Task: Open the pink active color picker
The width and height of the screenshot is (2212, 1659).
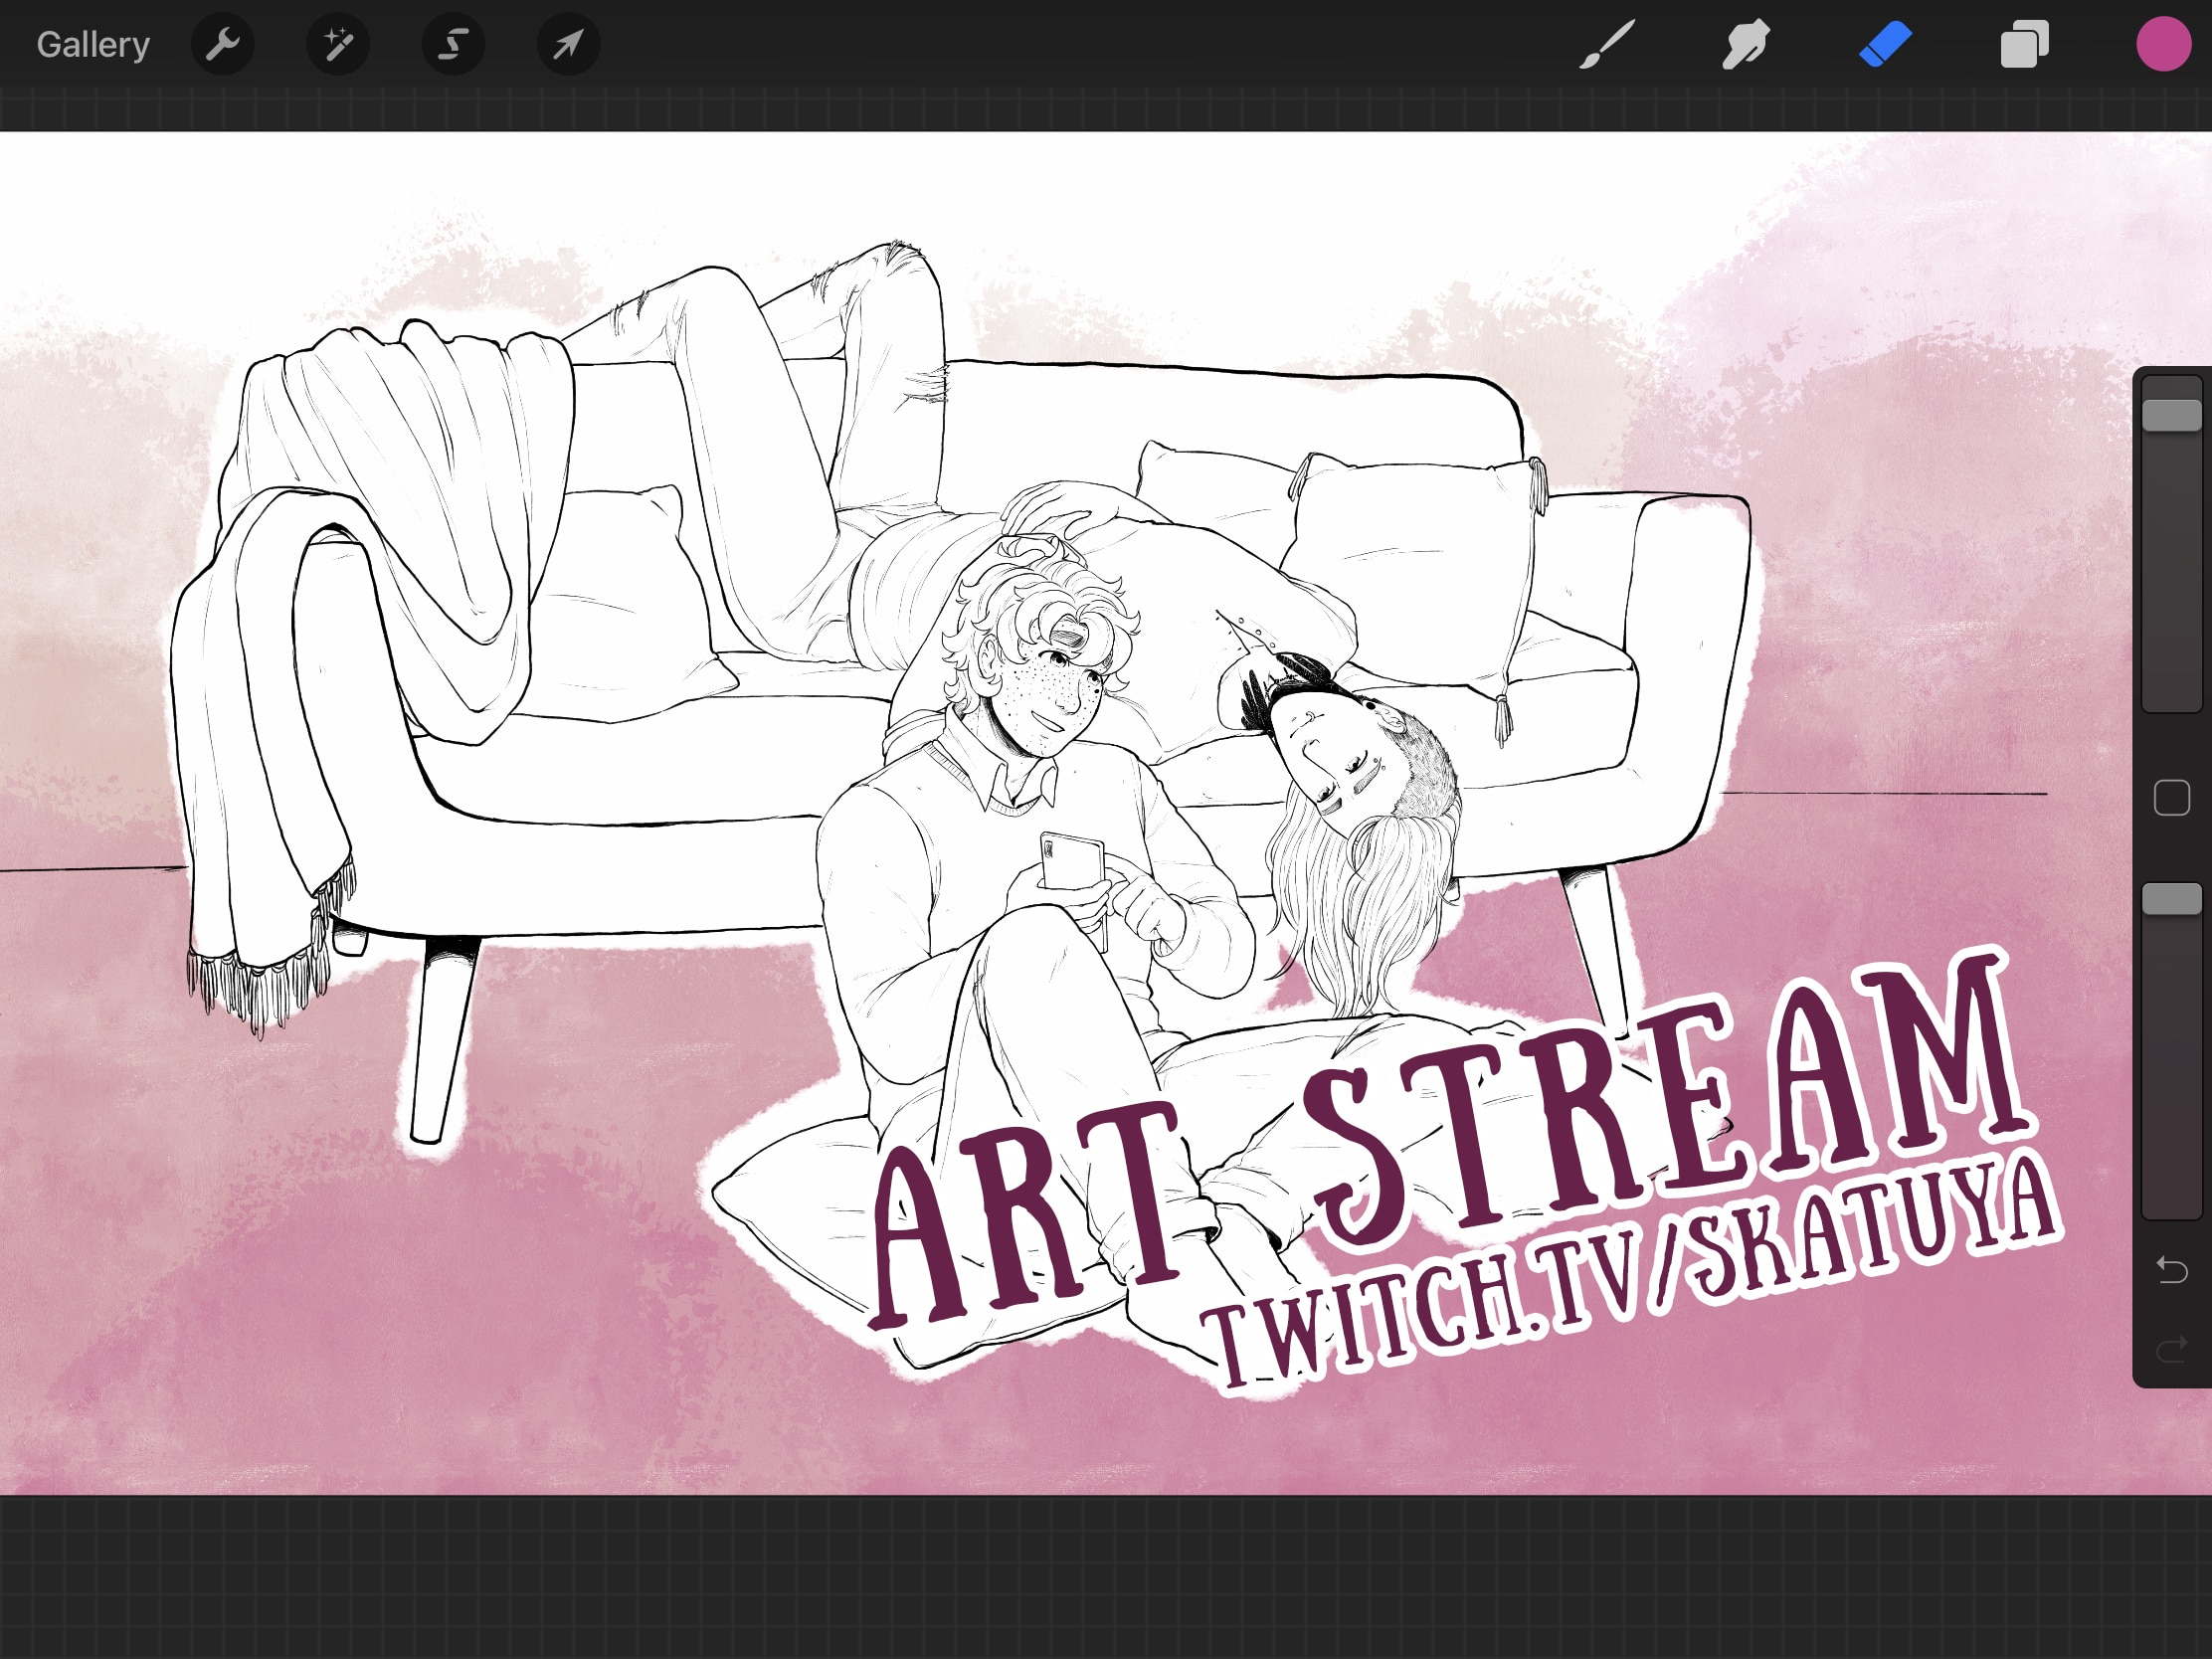Action: [x=2164, y=44]
